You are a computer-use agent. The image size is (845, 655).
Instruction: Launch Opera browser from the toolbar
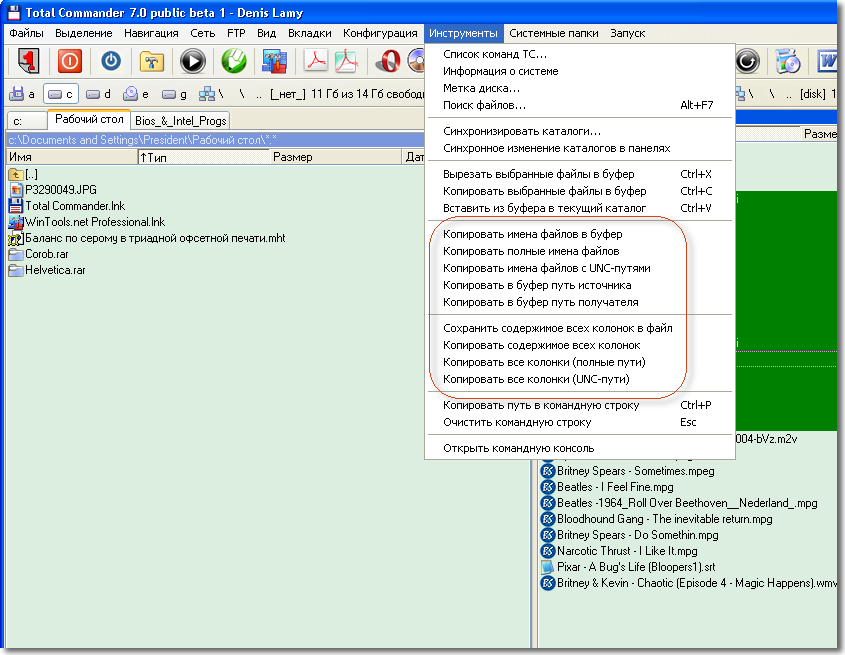pos(387,61)
